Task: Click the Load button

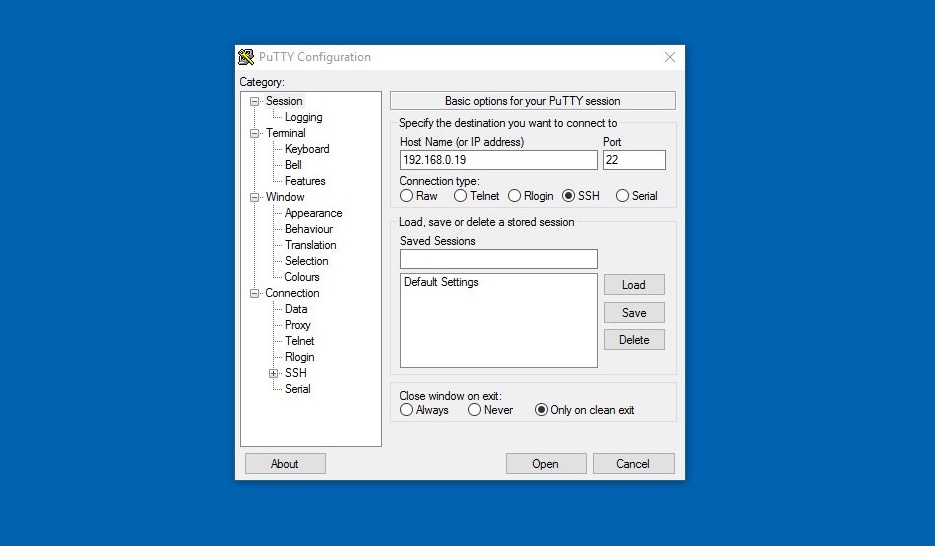Action: [x=634, y=285]
